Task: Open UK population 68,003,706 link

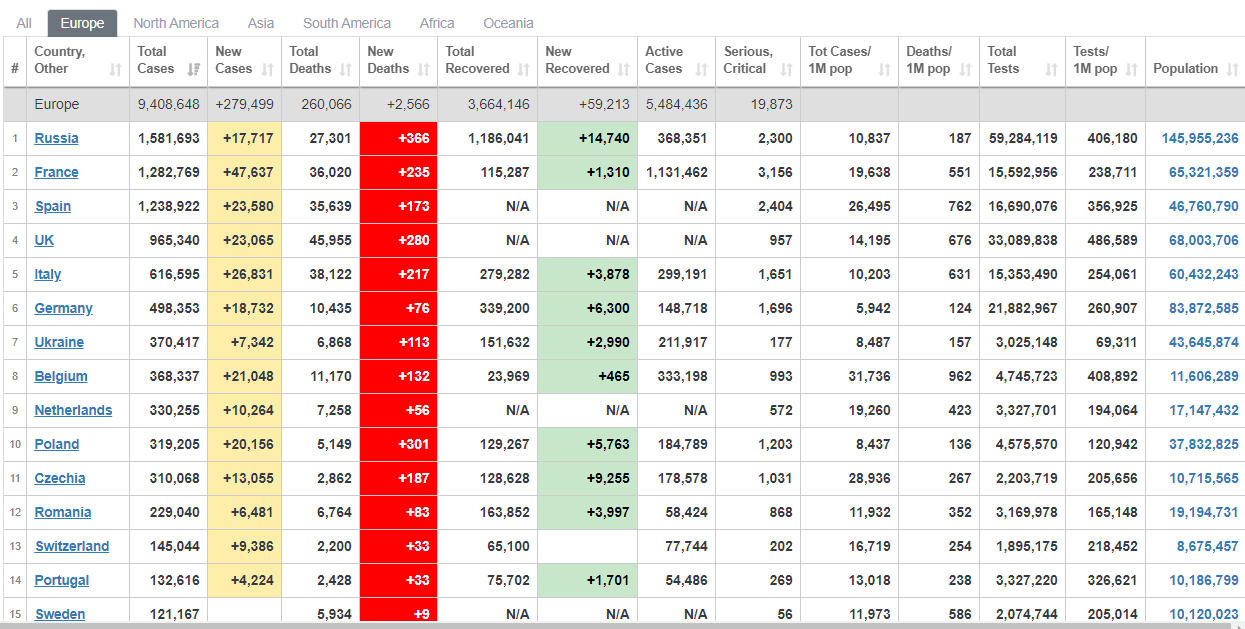Action: (1204, 240)
